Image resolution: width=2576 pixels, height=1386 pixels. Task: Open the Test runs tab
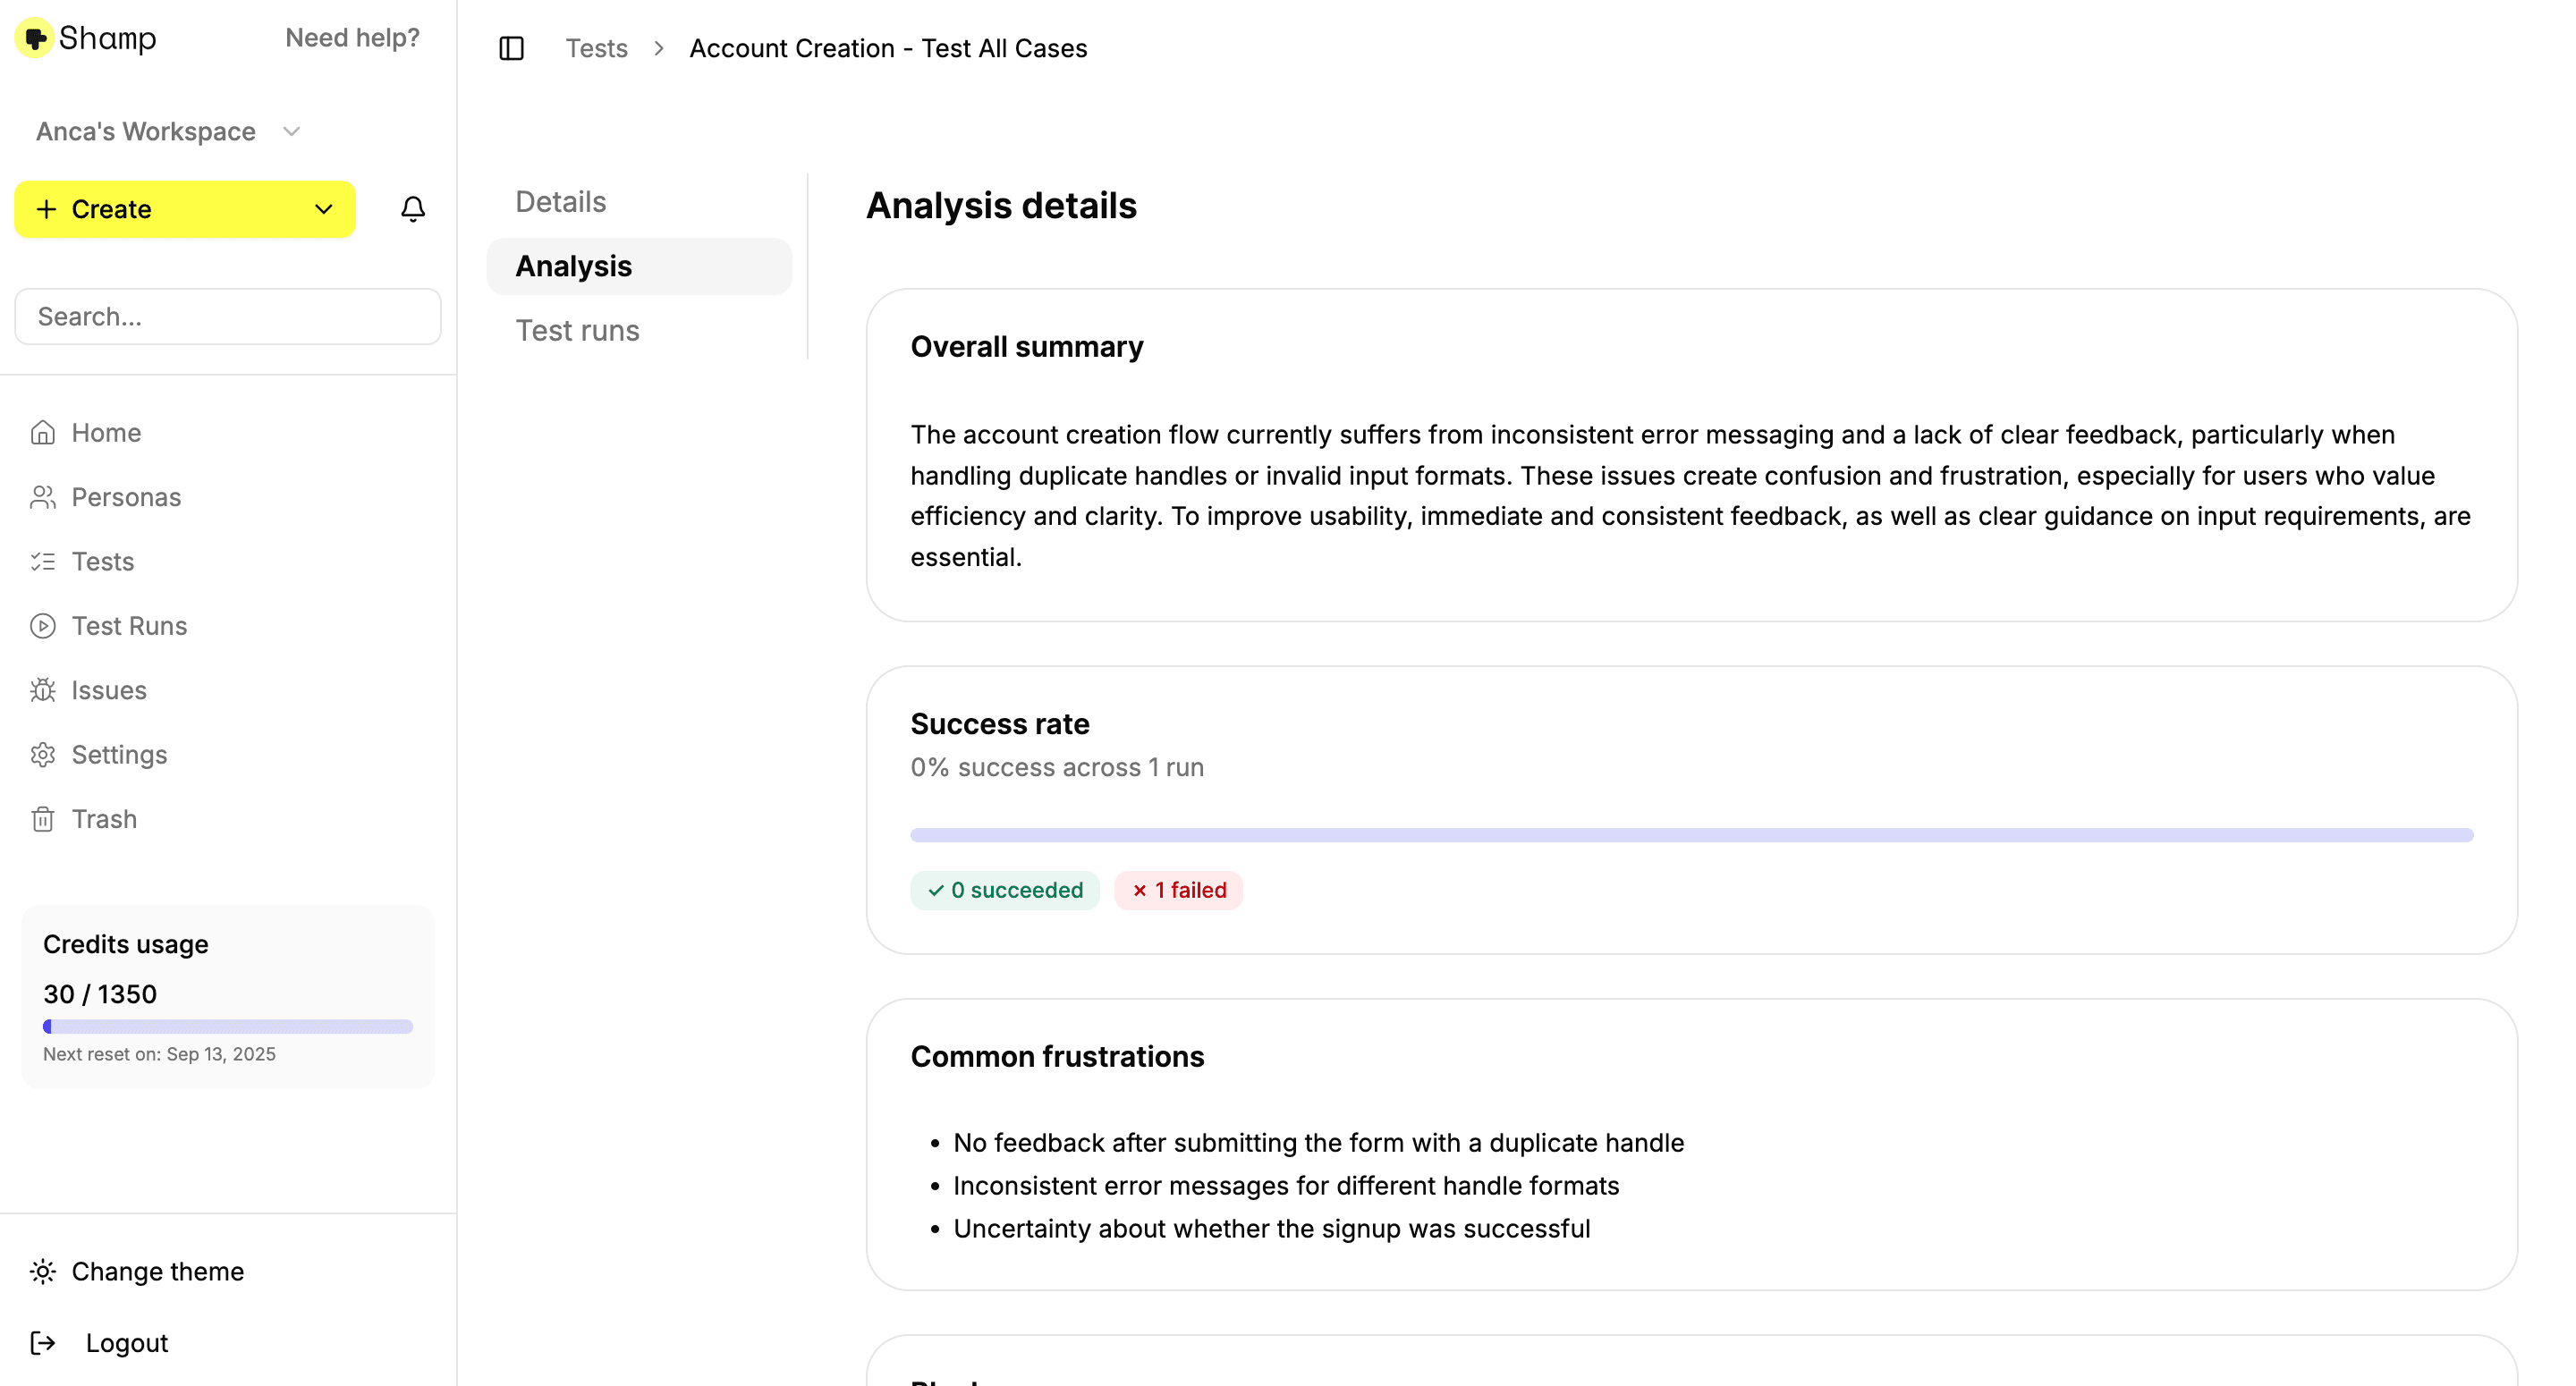coord(577,330)
